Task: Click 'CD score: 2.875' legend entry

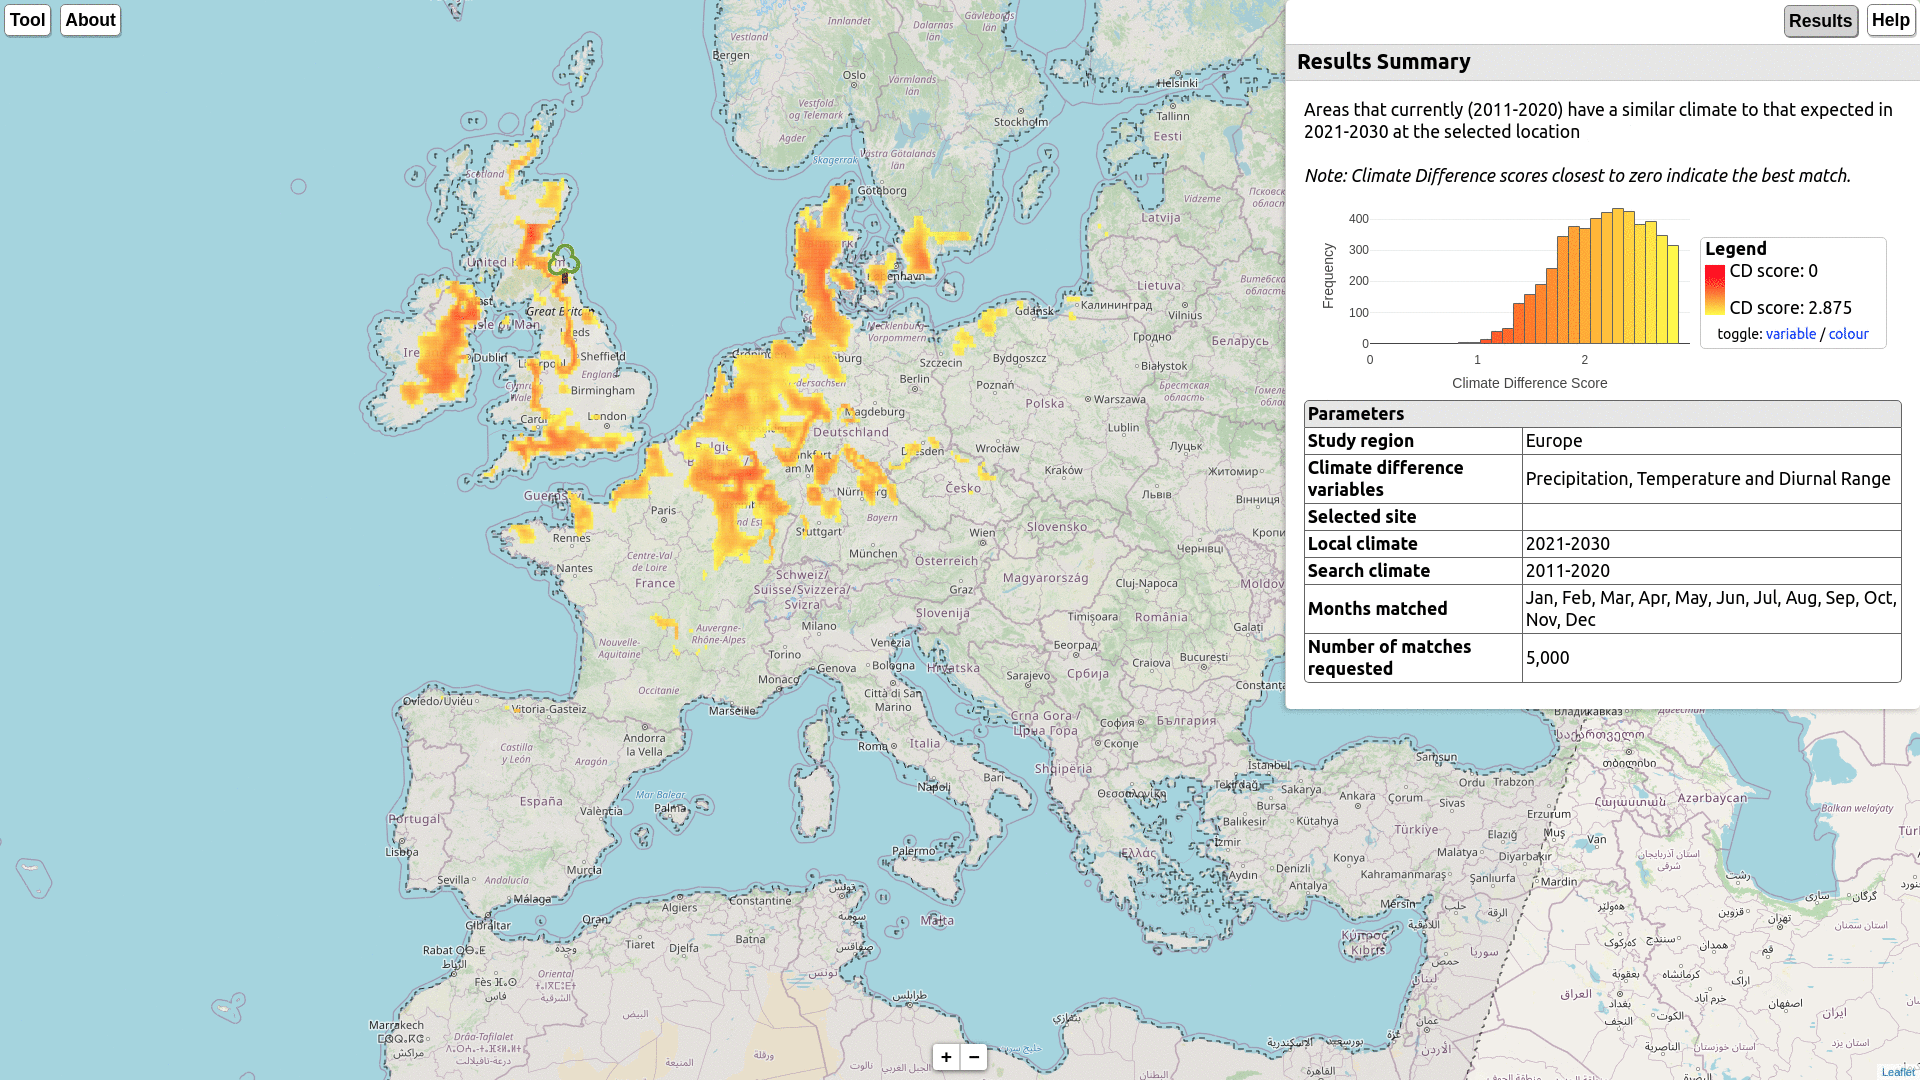Action: click(1791, 308)
